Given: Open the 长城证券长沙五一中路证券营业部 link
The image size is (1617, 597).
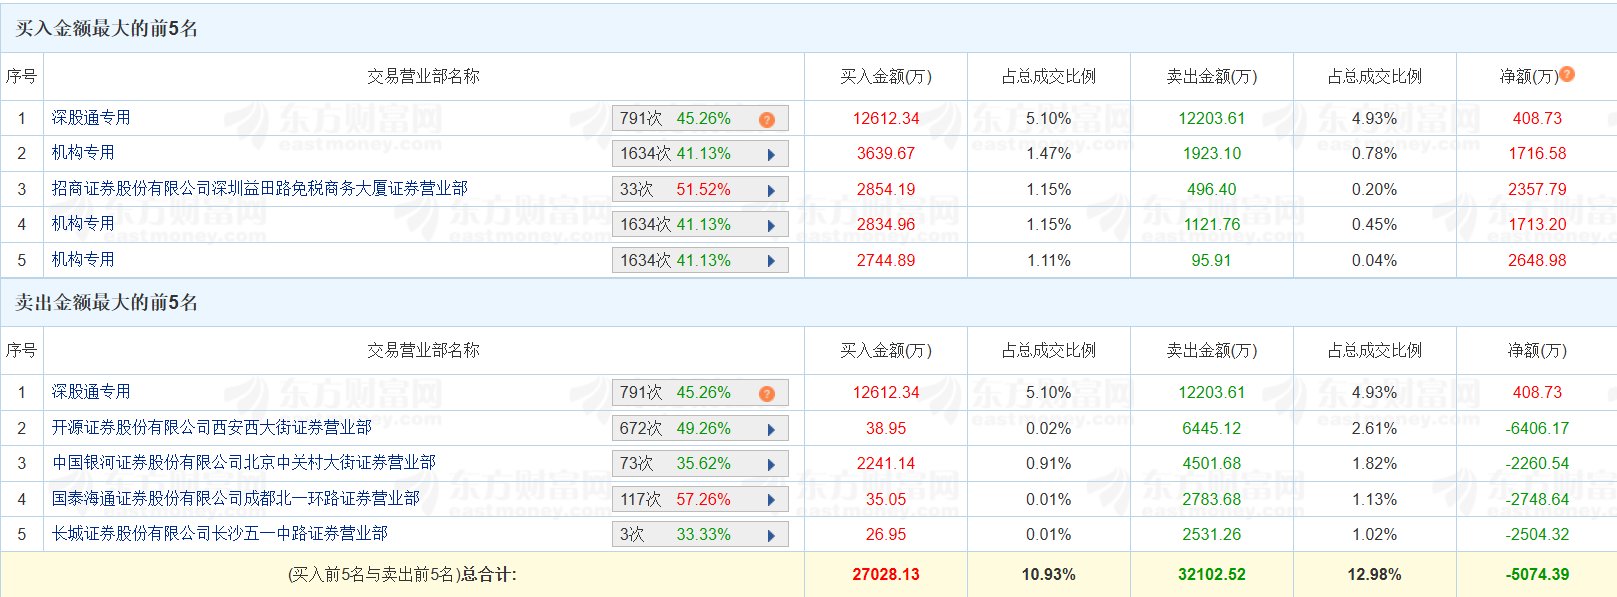Looking at the screenshot, I should pyautogui.click(x=219, y=533).
